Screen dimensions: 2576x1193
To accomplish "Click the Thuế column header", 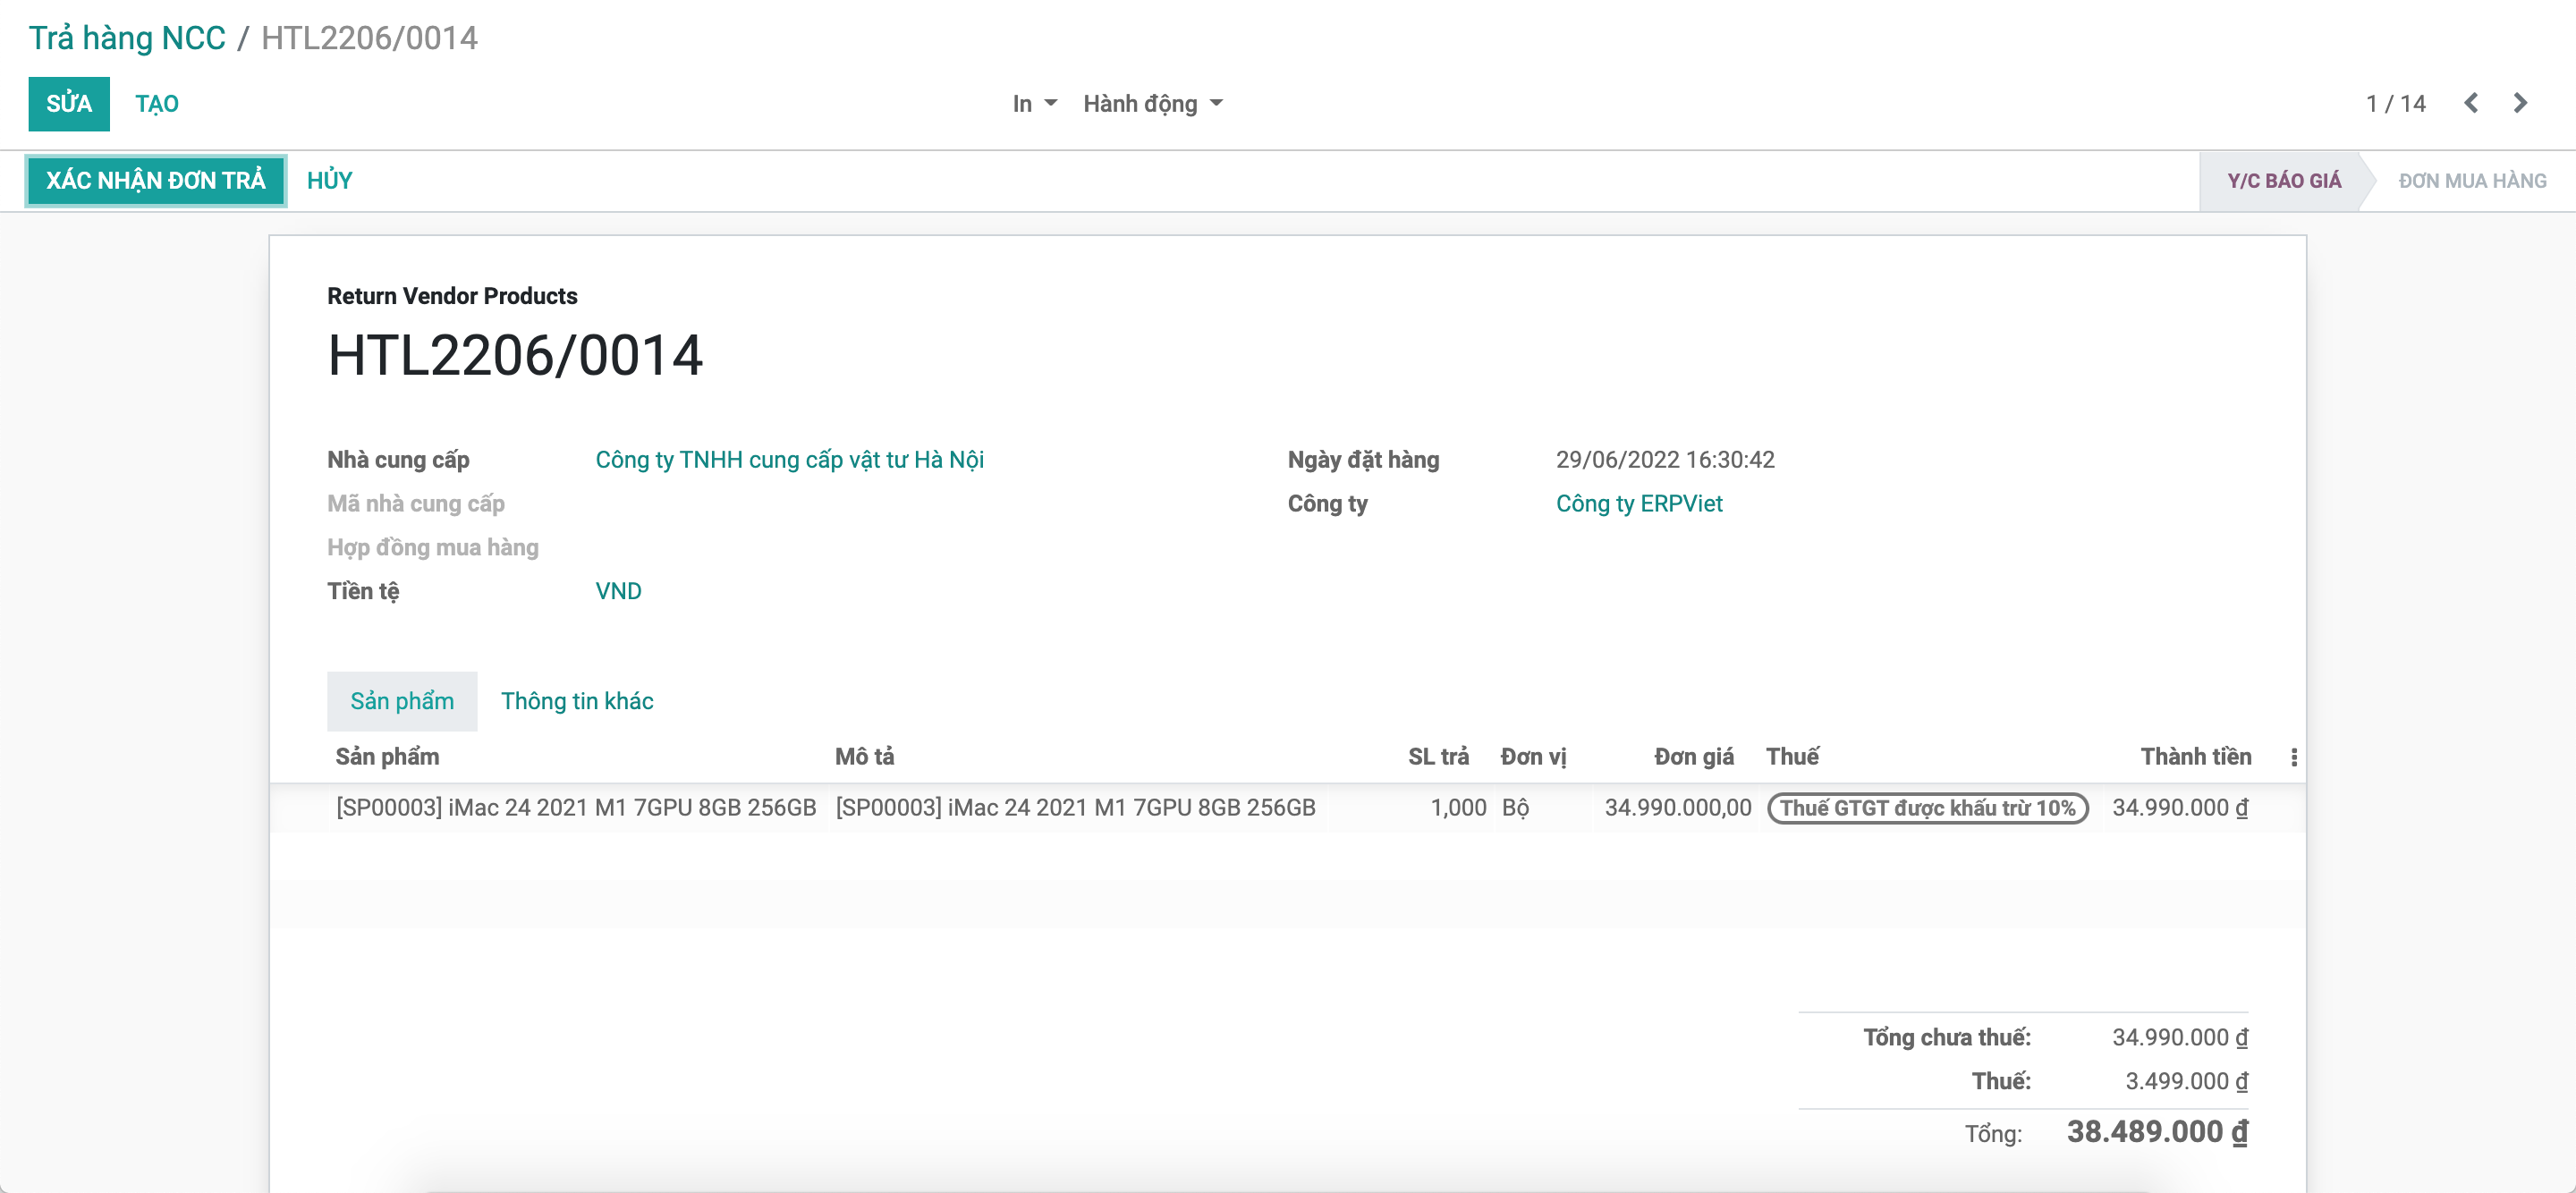I will [x=1792, y=756].
